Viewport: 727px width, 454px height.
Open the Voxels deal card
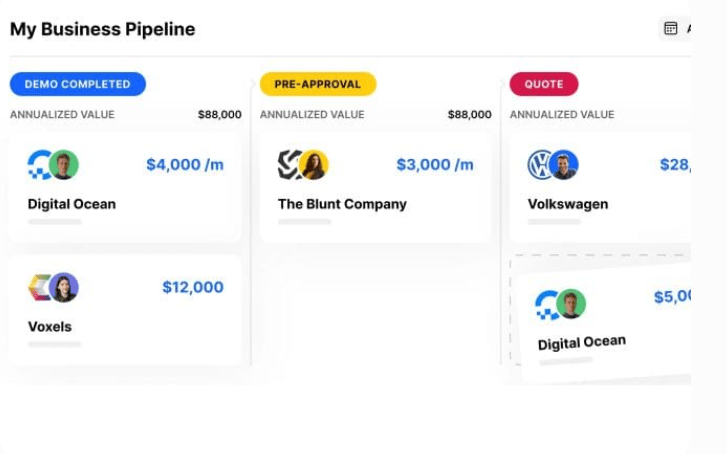[125, 310]
